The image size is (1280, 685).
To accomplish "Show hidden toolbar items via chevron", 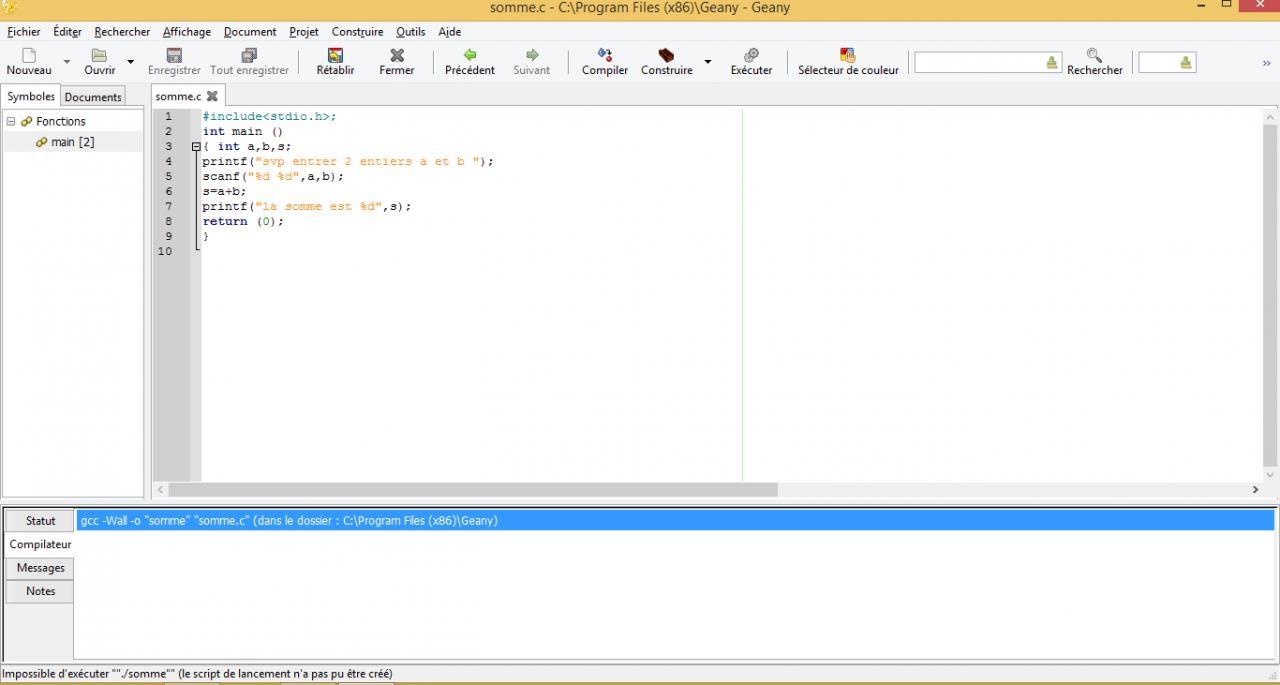I will [1266, 63].
